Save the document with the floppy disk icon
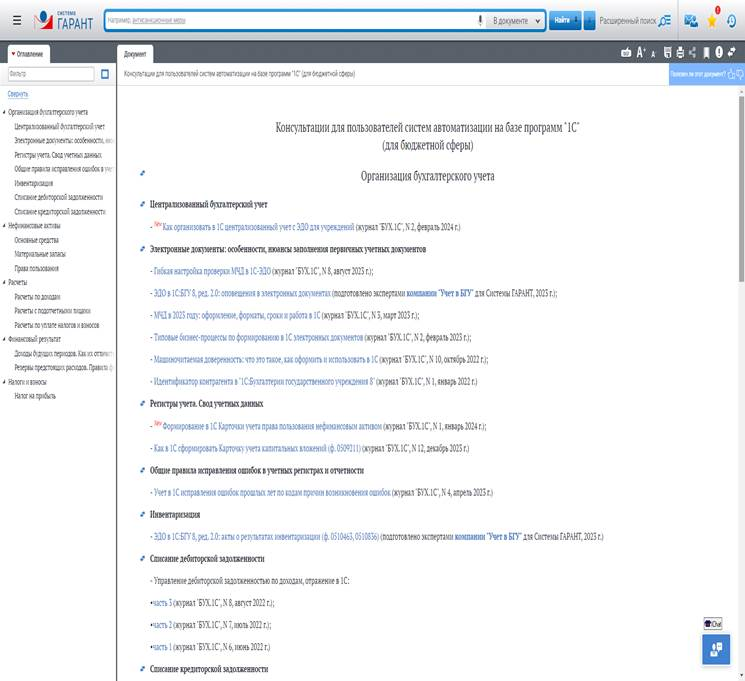This screenshot has width=745, height=681. (668, 53)
